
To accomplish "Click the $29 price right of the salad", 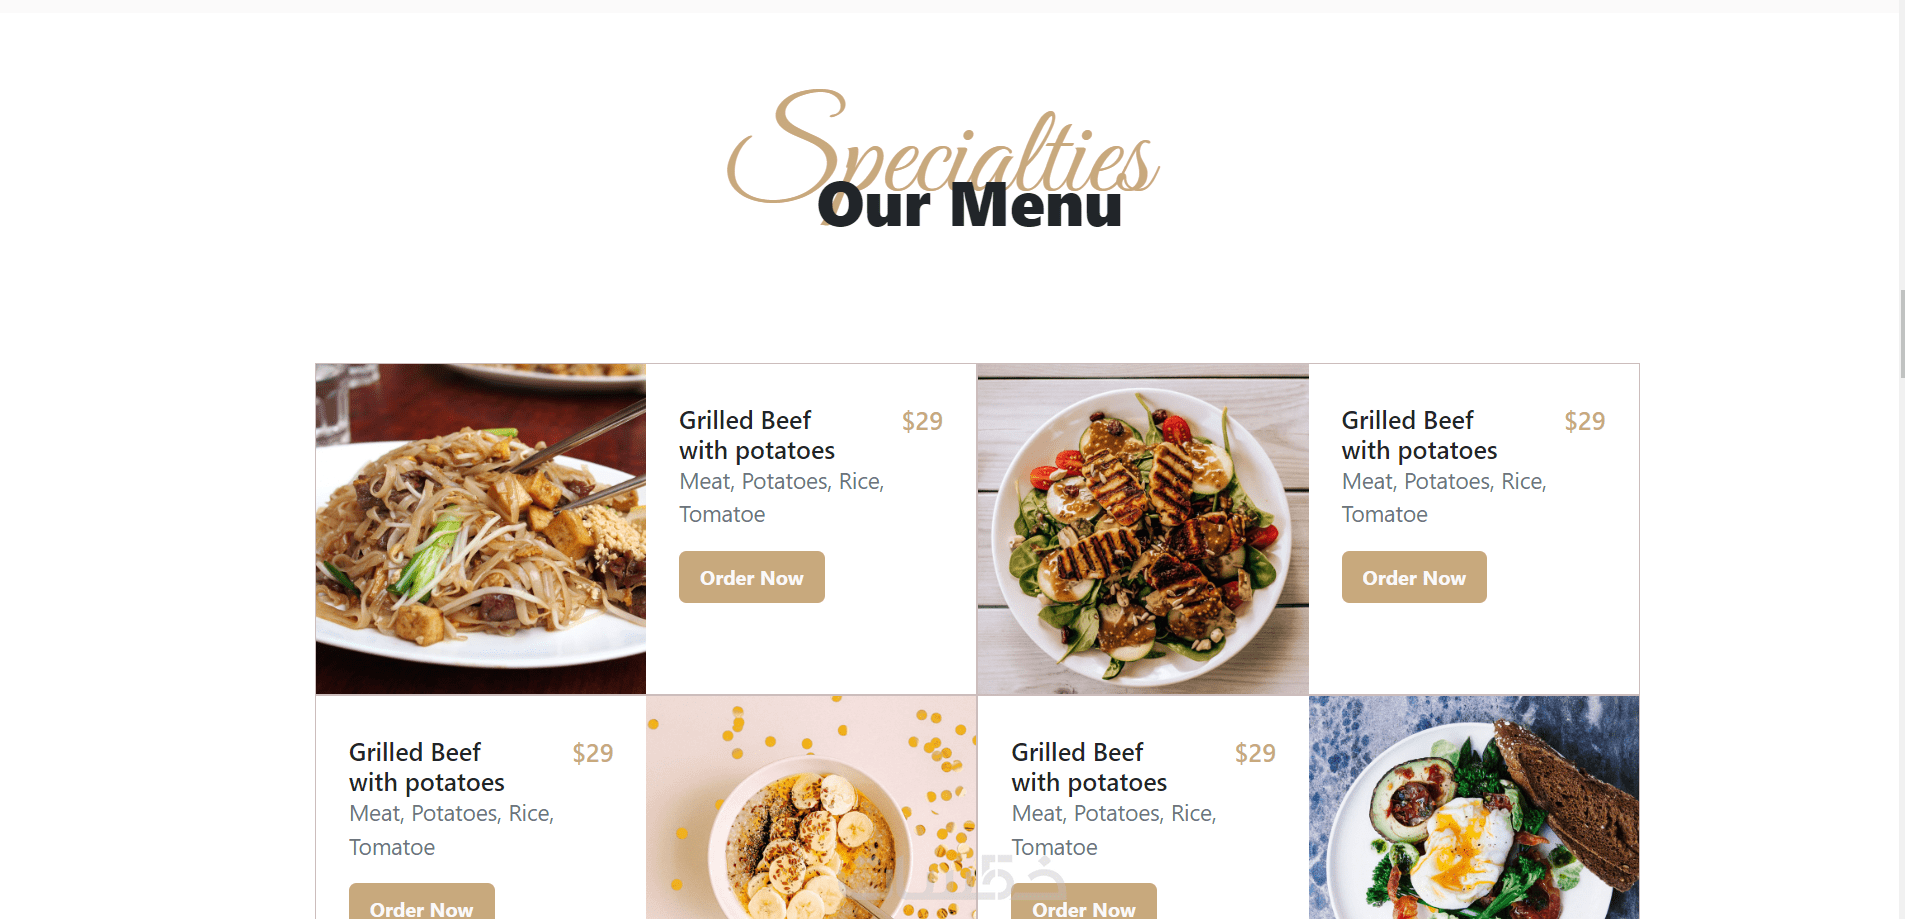I will tap(1585, 421).
